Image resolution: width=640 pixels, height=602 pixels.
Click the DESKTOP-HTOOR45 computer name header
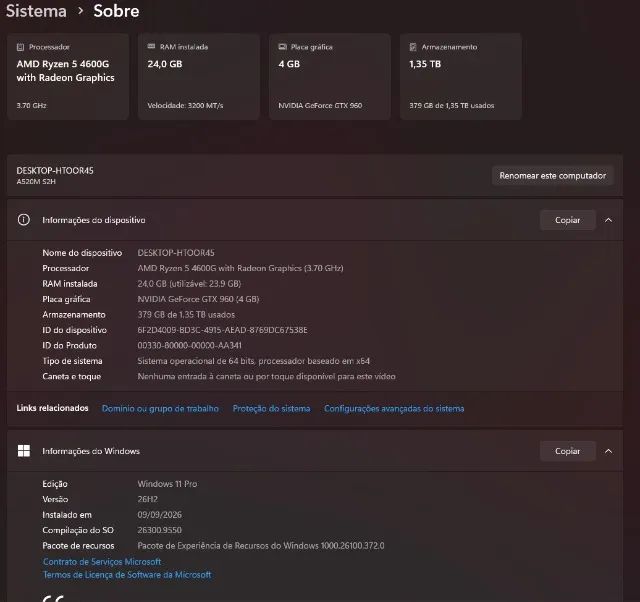tap(55, 171)
